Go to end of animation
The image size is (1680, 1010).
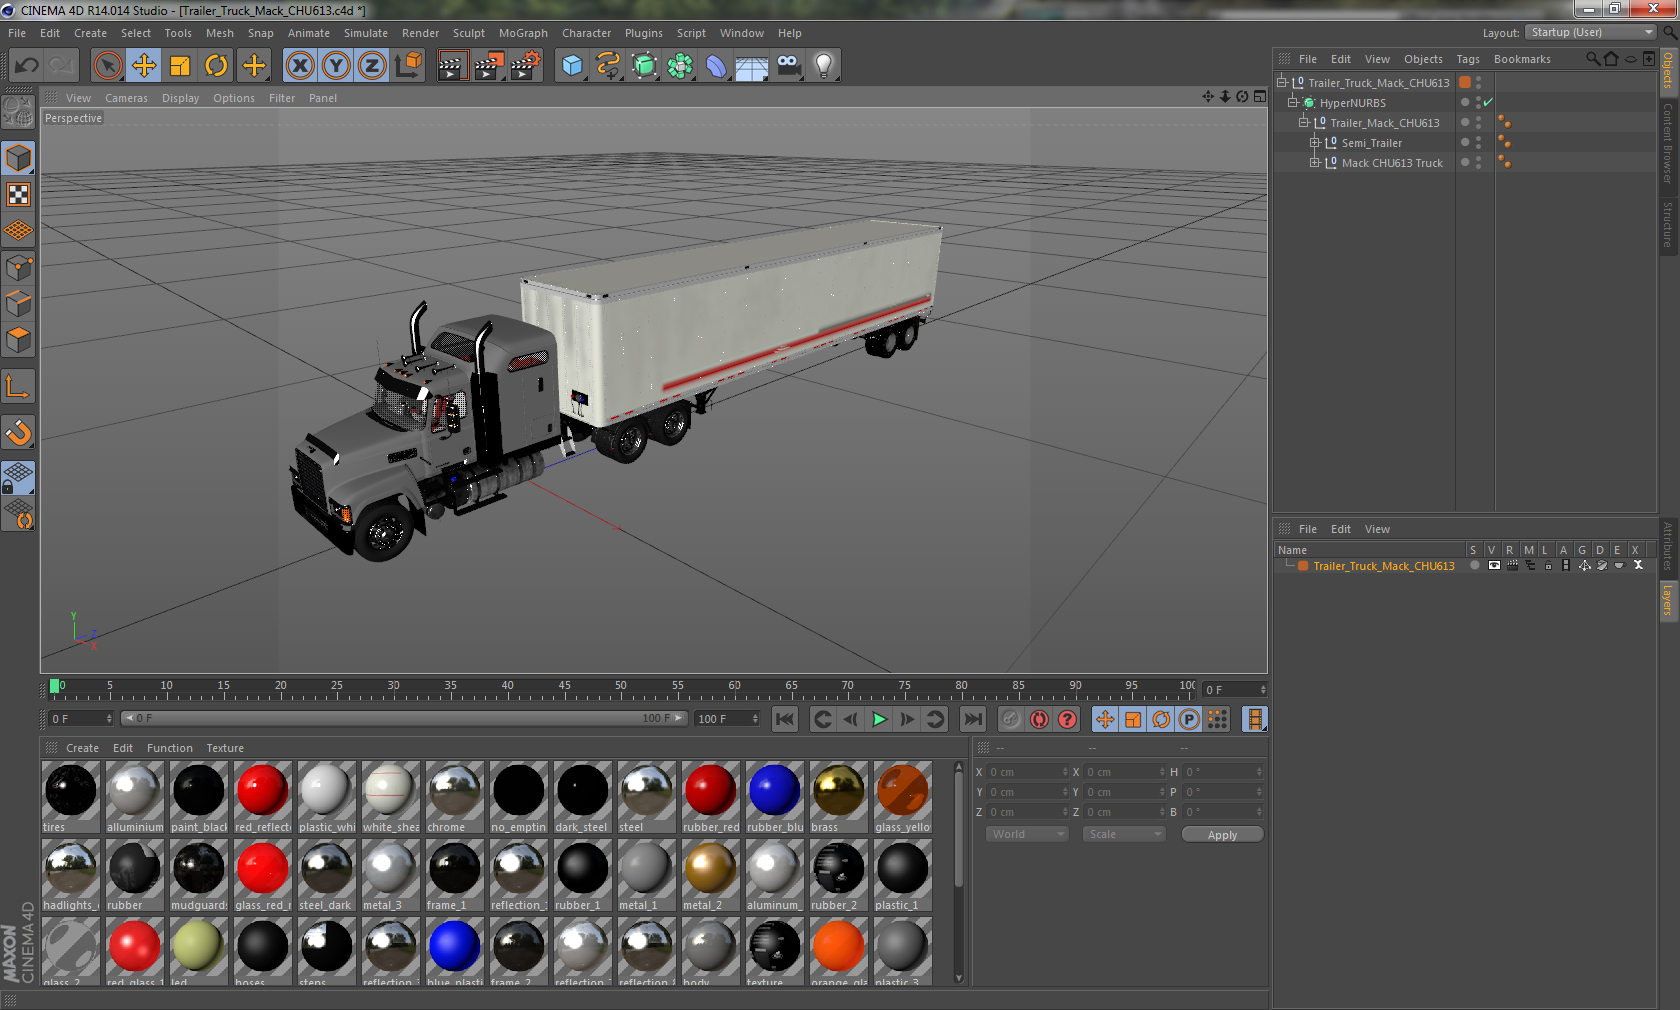[x=972, y=719]
